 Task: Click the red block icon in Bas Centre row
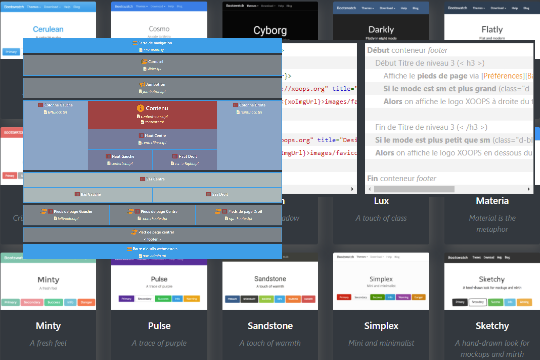(x=142, y=179)
